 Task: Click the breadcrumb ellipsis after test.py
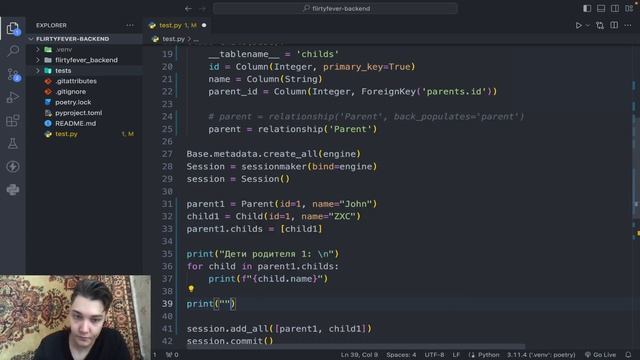coord(196,40)
